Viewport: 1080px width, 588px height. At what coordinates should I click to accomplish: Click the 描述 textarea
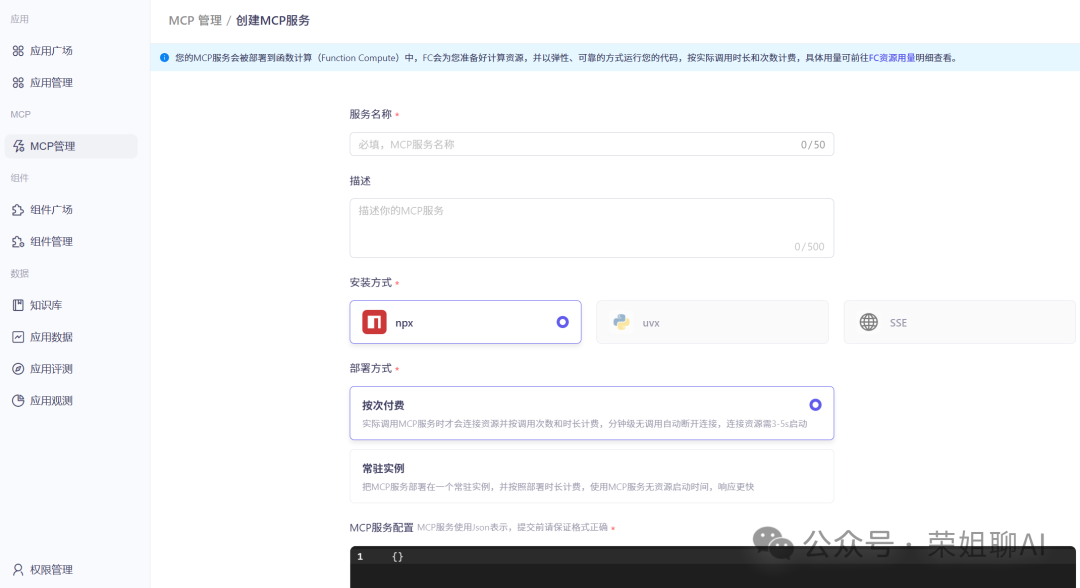pyautogui.click(x=591, y=227)
